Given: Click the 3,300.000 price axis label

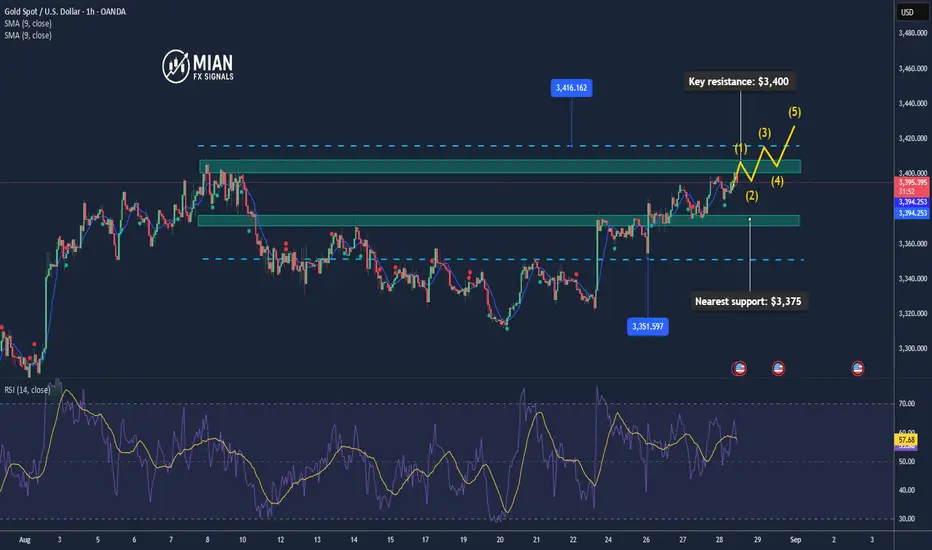Looking at the screenshot, I should click(x=912, y=348).
